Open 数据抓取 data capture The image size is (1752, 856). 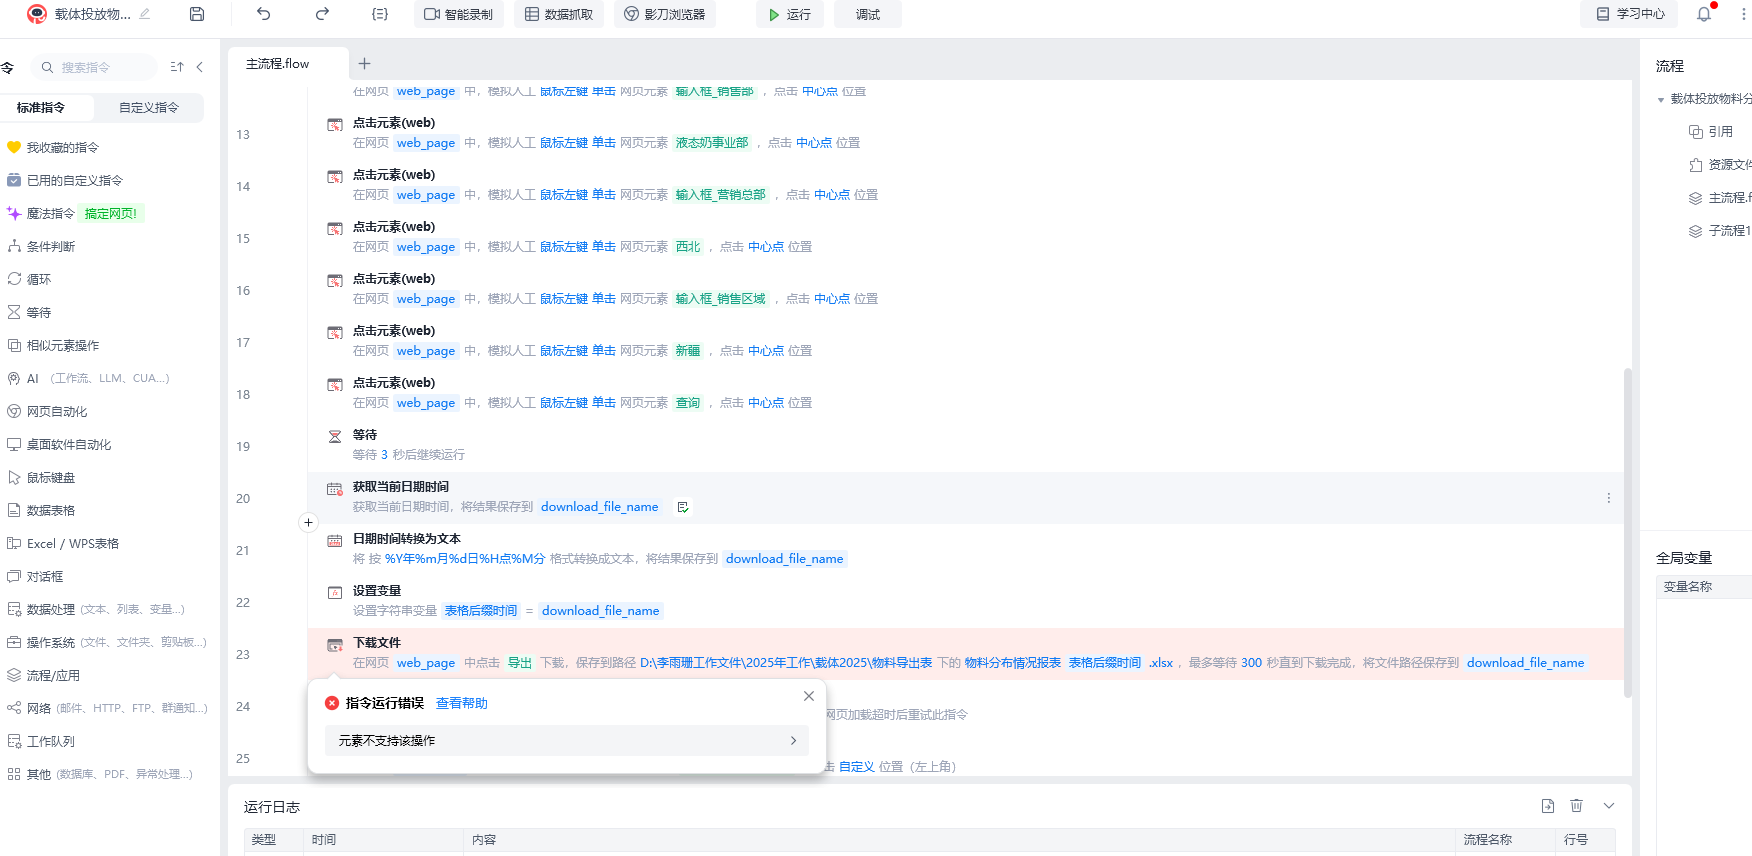[x=559, y=14]
